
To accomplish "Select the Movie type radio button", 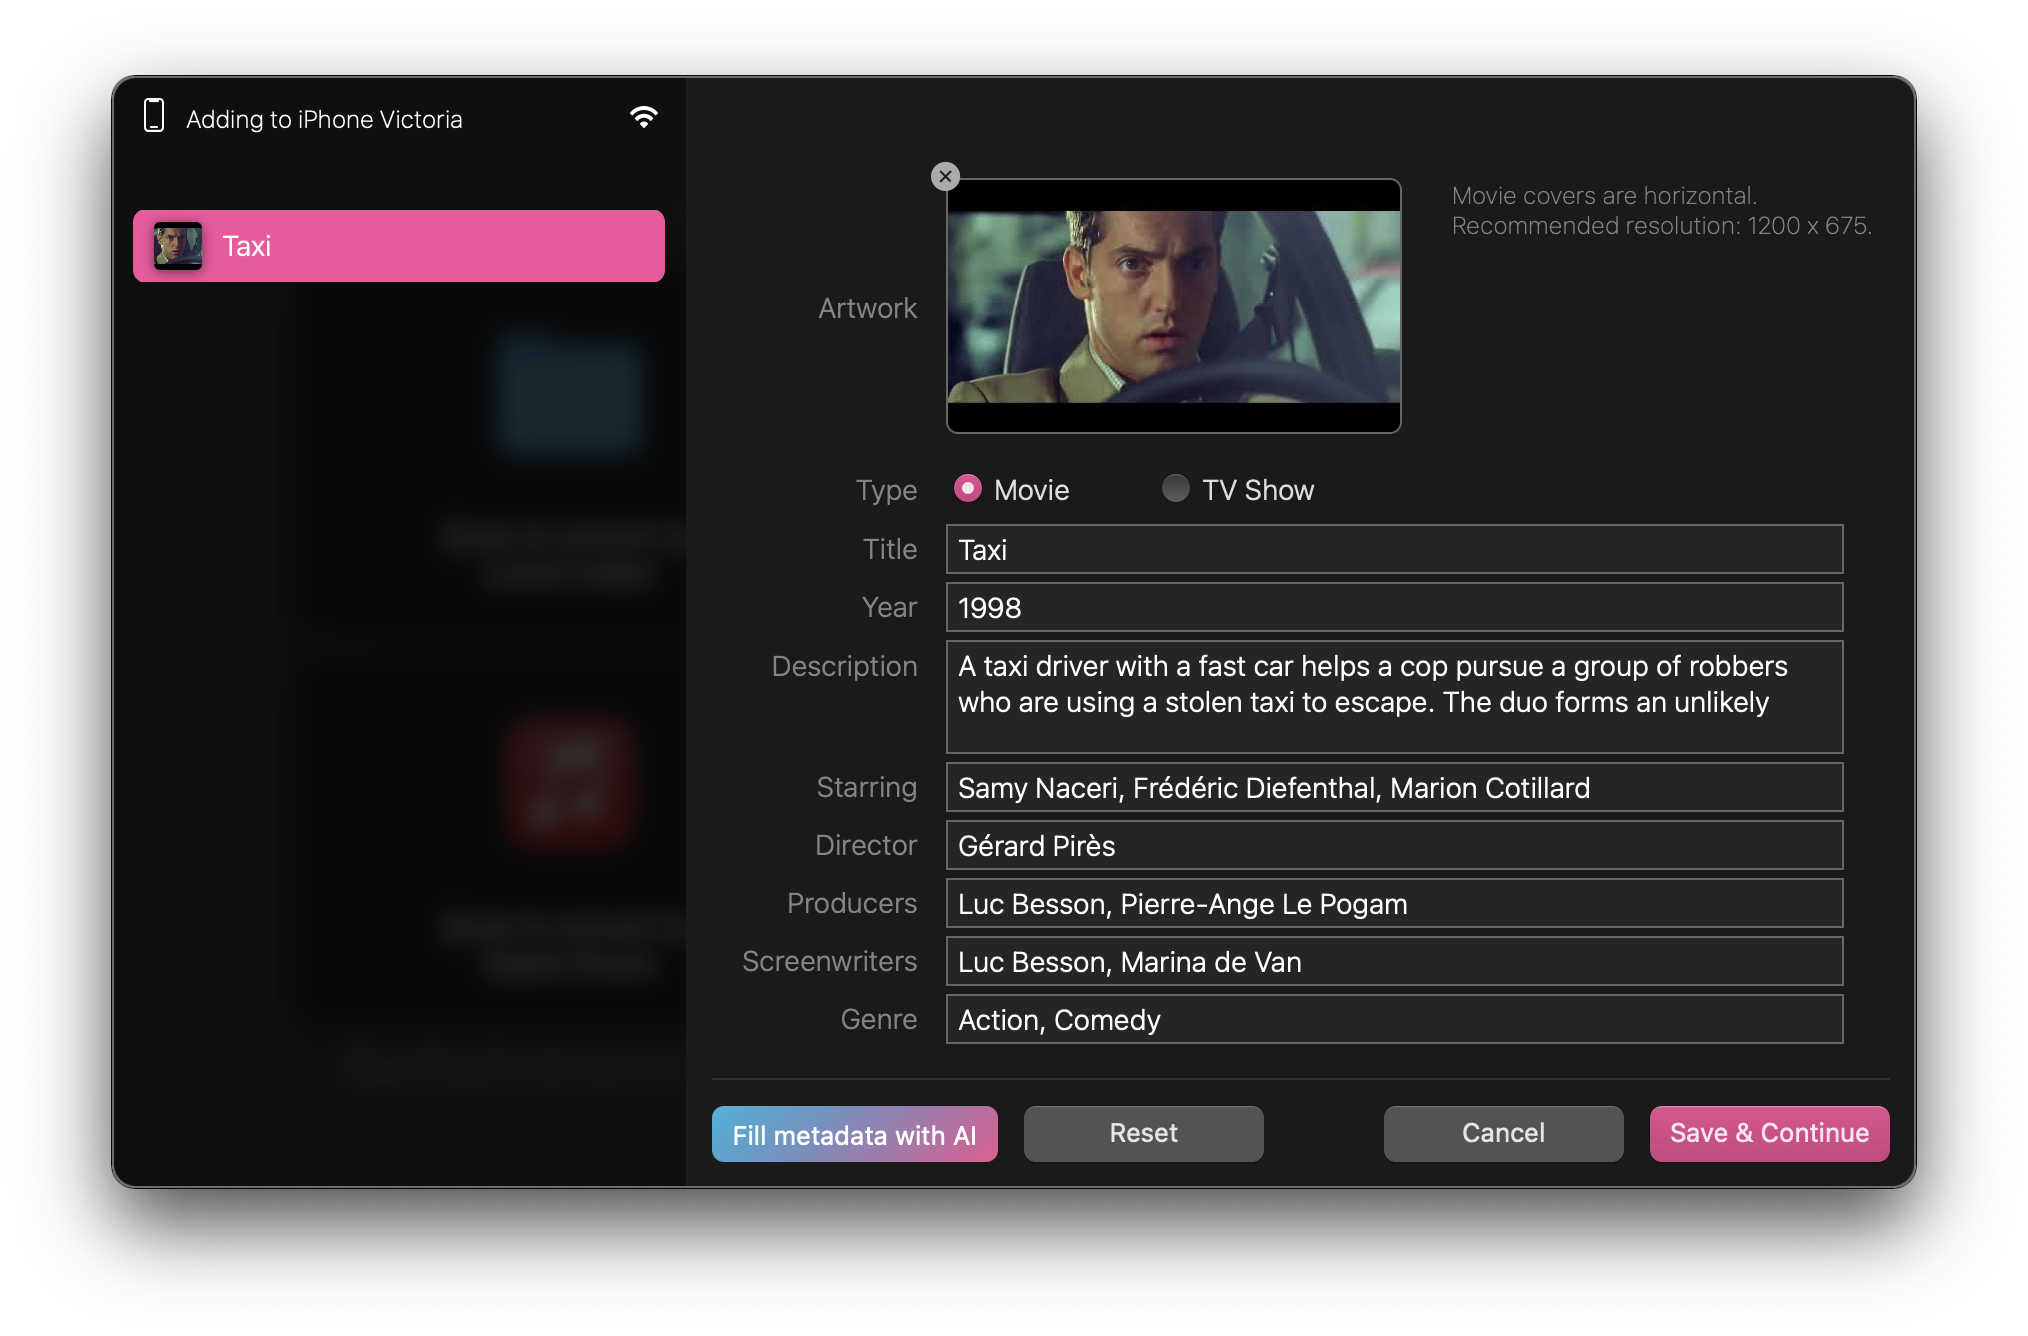I will click(x=967, y=488).
